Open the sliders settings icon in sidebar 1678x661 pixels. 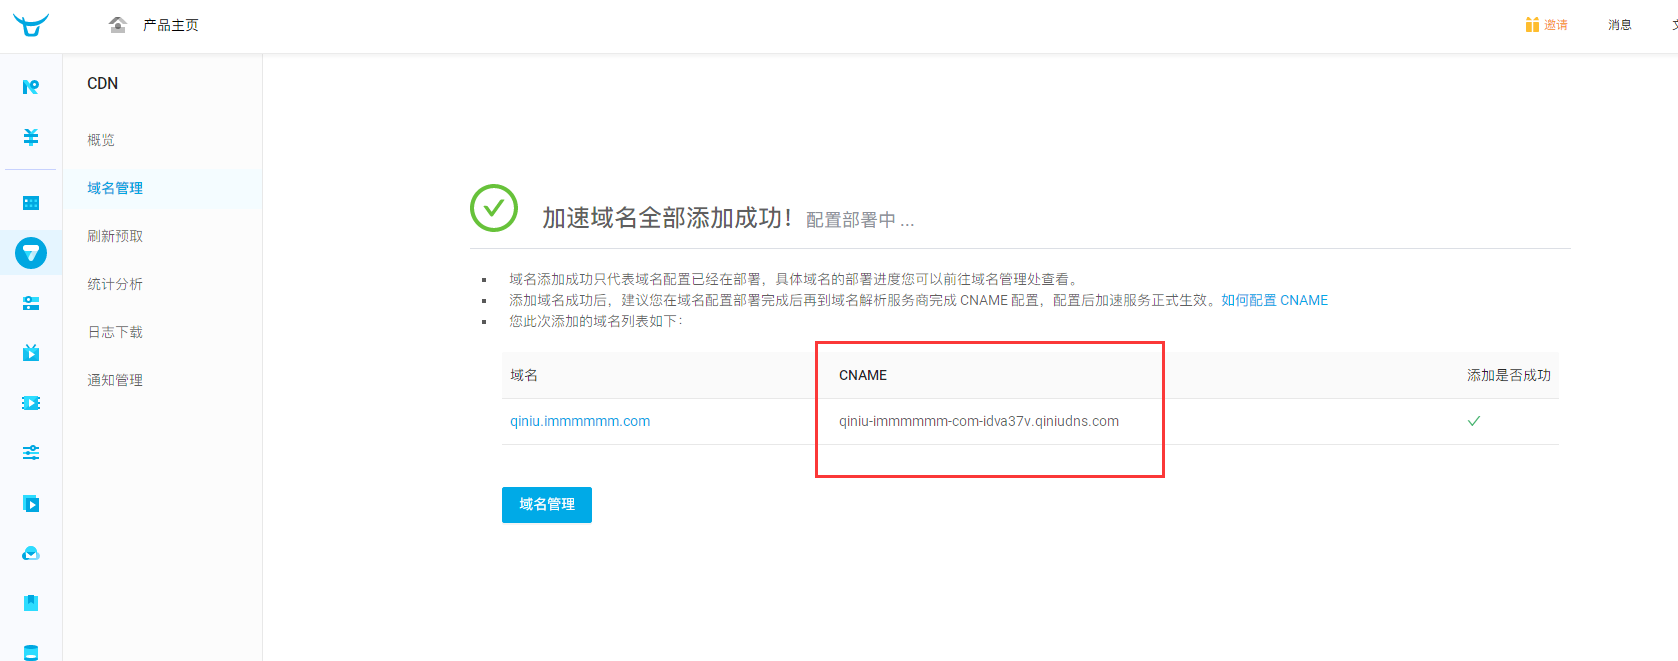click(x=31, y=453)
